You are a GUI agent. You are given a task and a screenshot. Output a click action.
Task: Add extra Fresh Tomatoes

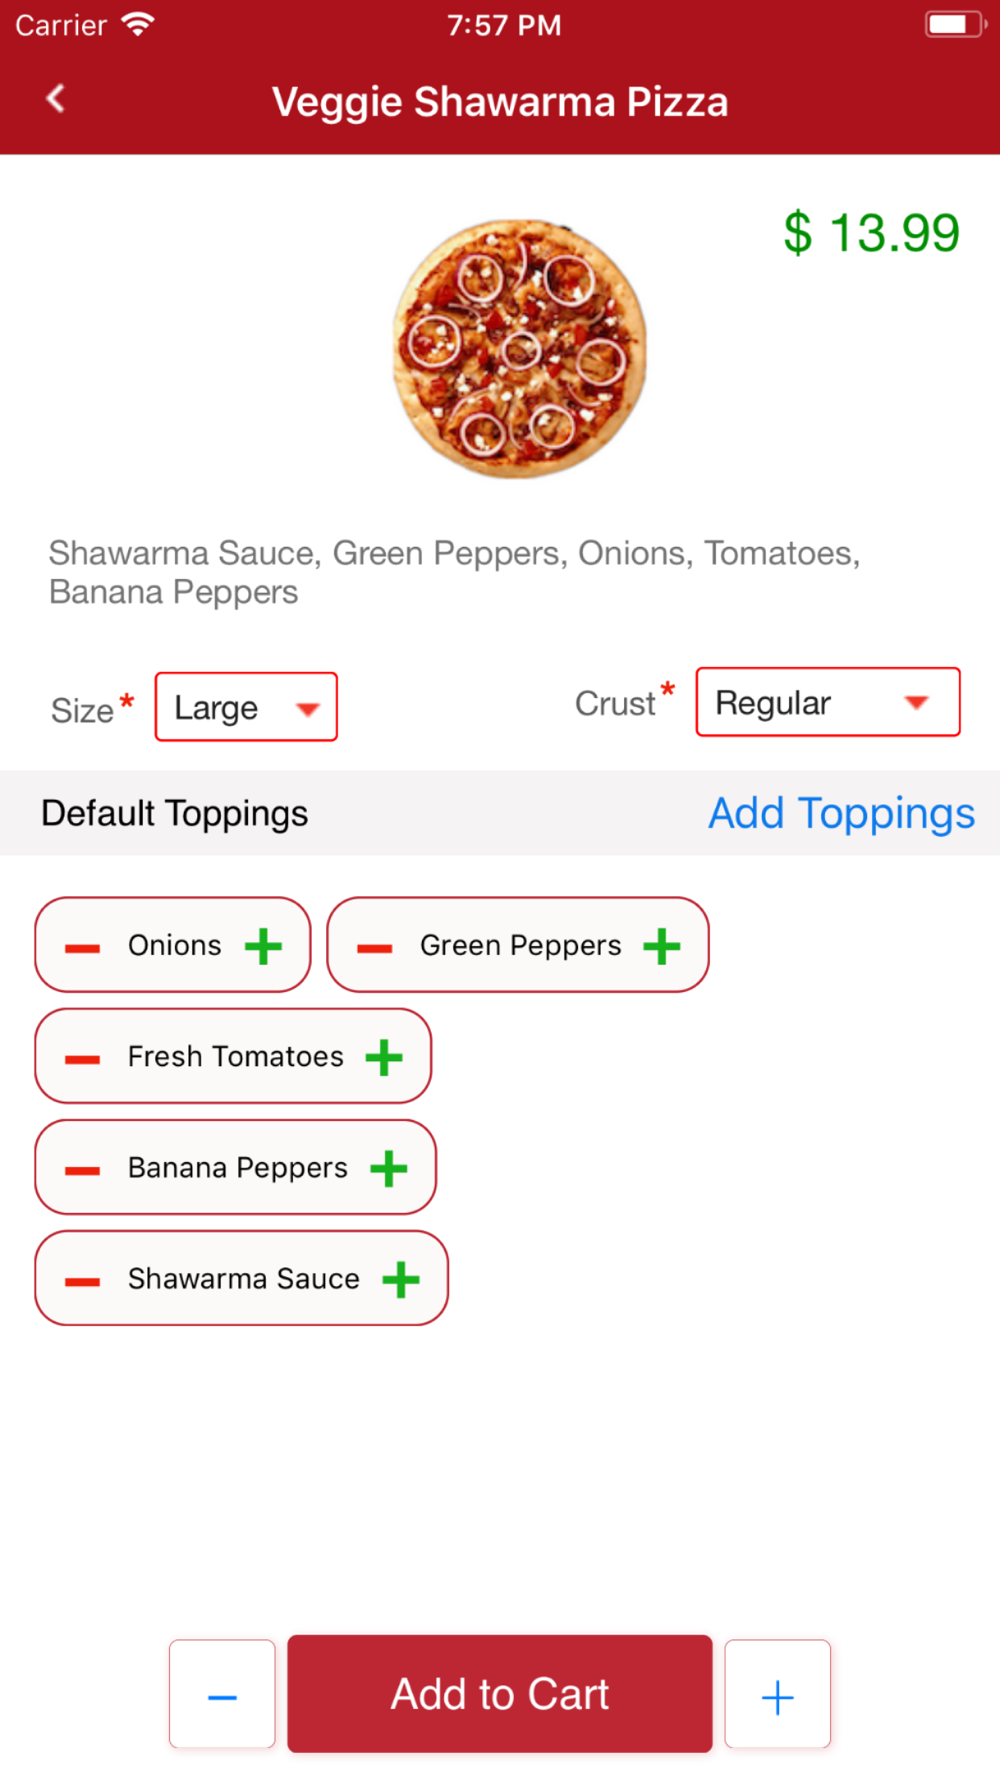click(384, 1057)
